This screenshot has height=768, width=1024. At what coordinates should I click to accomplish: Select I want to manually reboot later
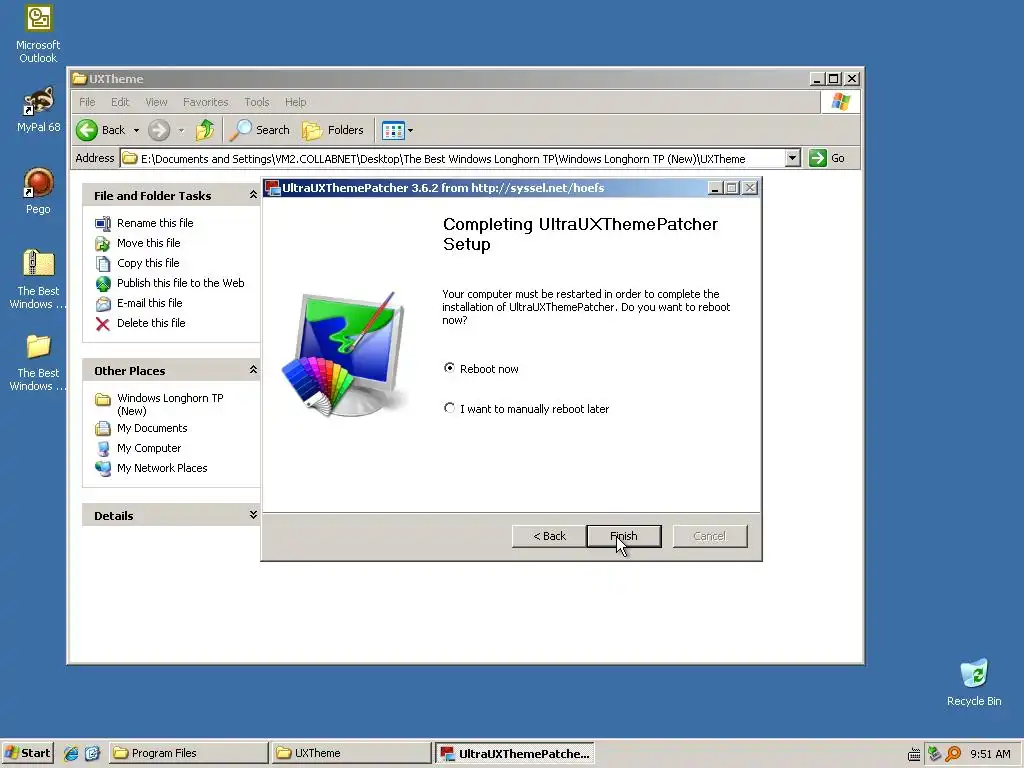coord(449,408)
